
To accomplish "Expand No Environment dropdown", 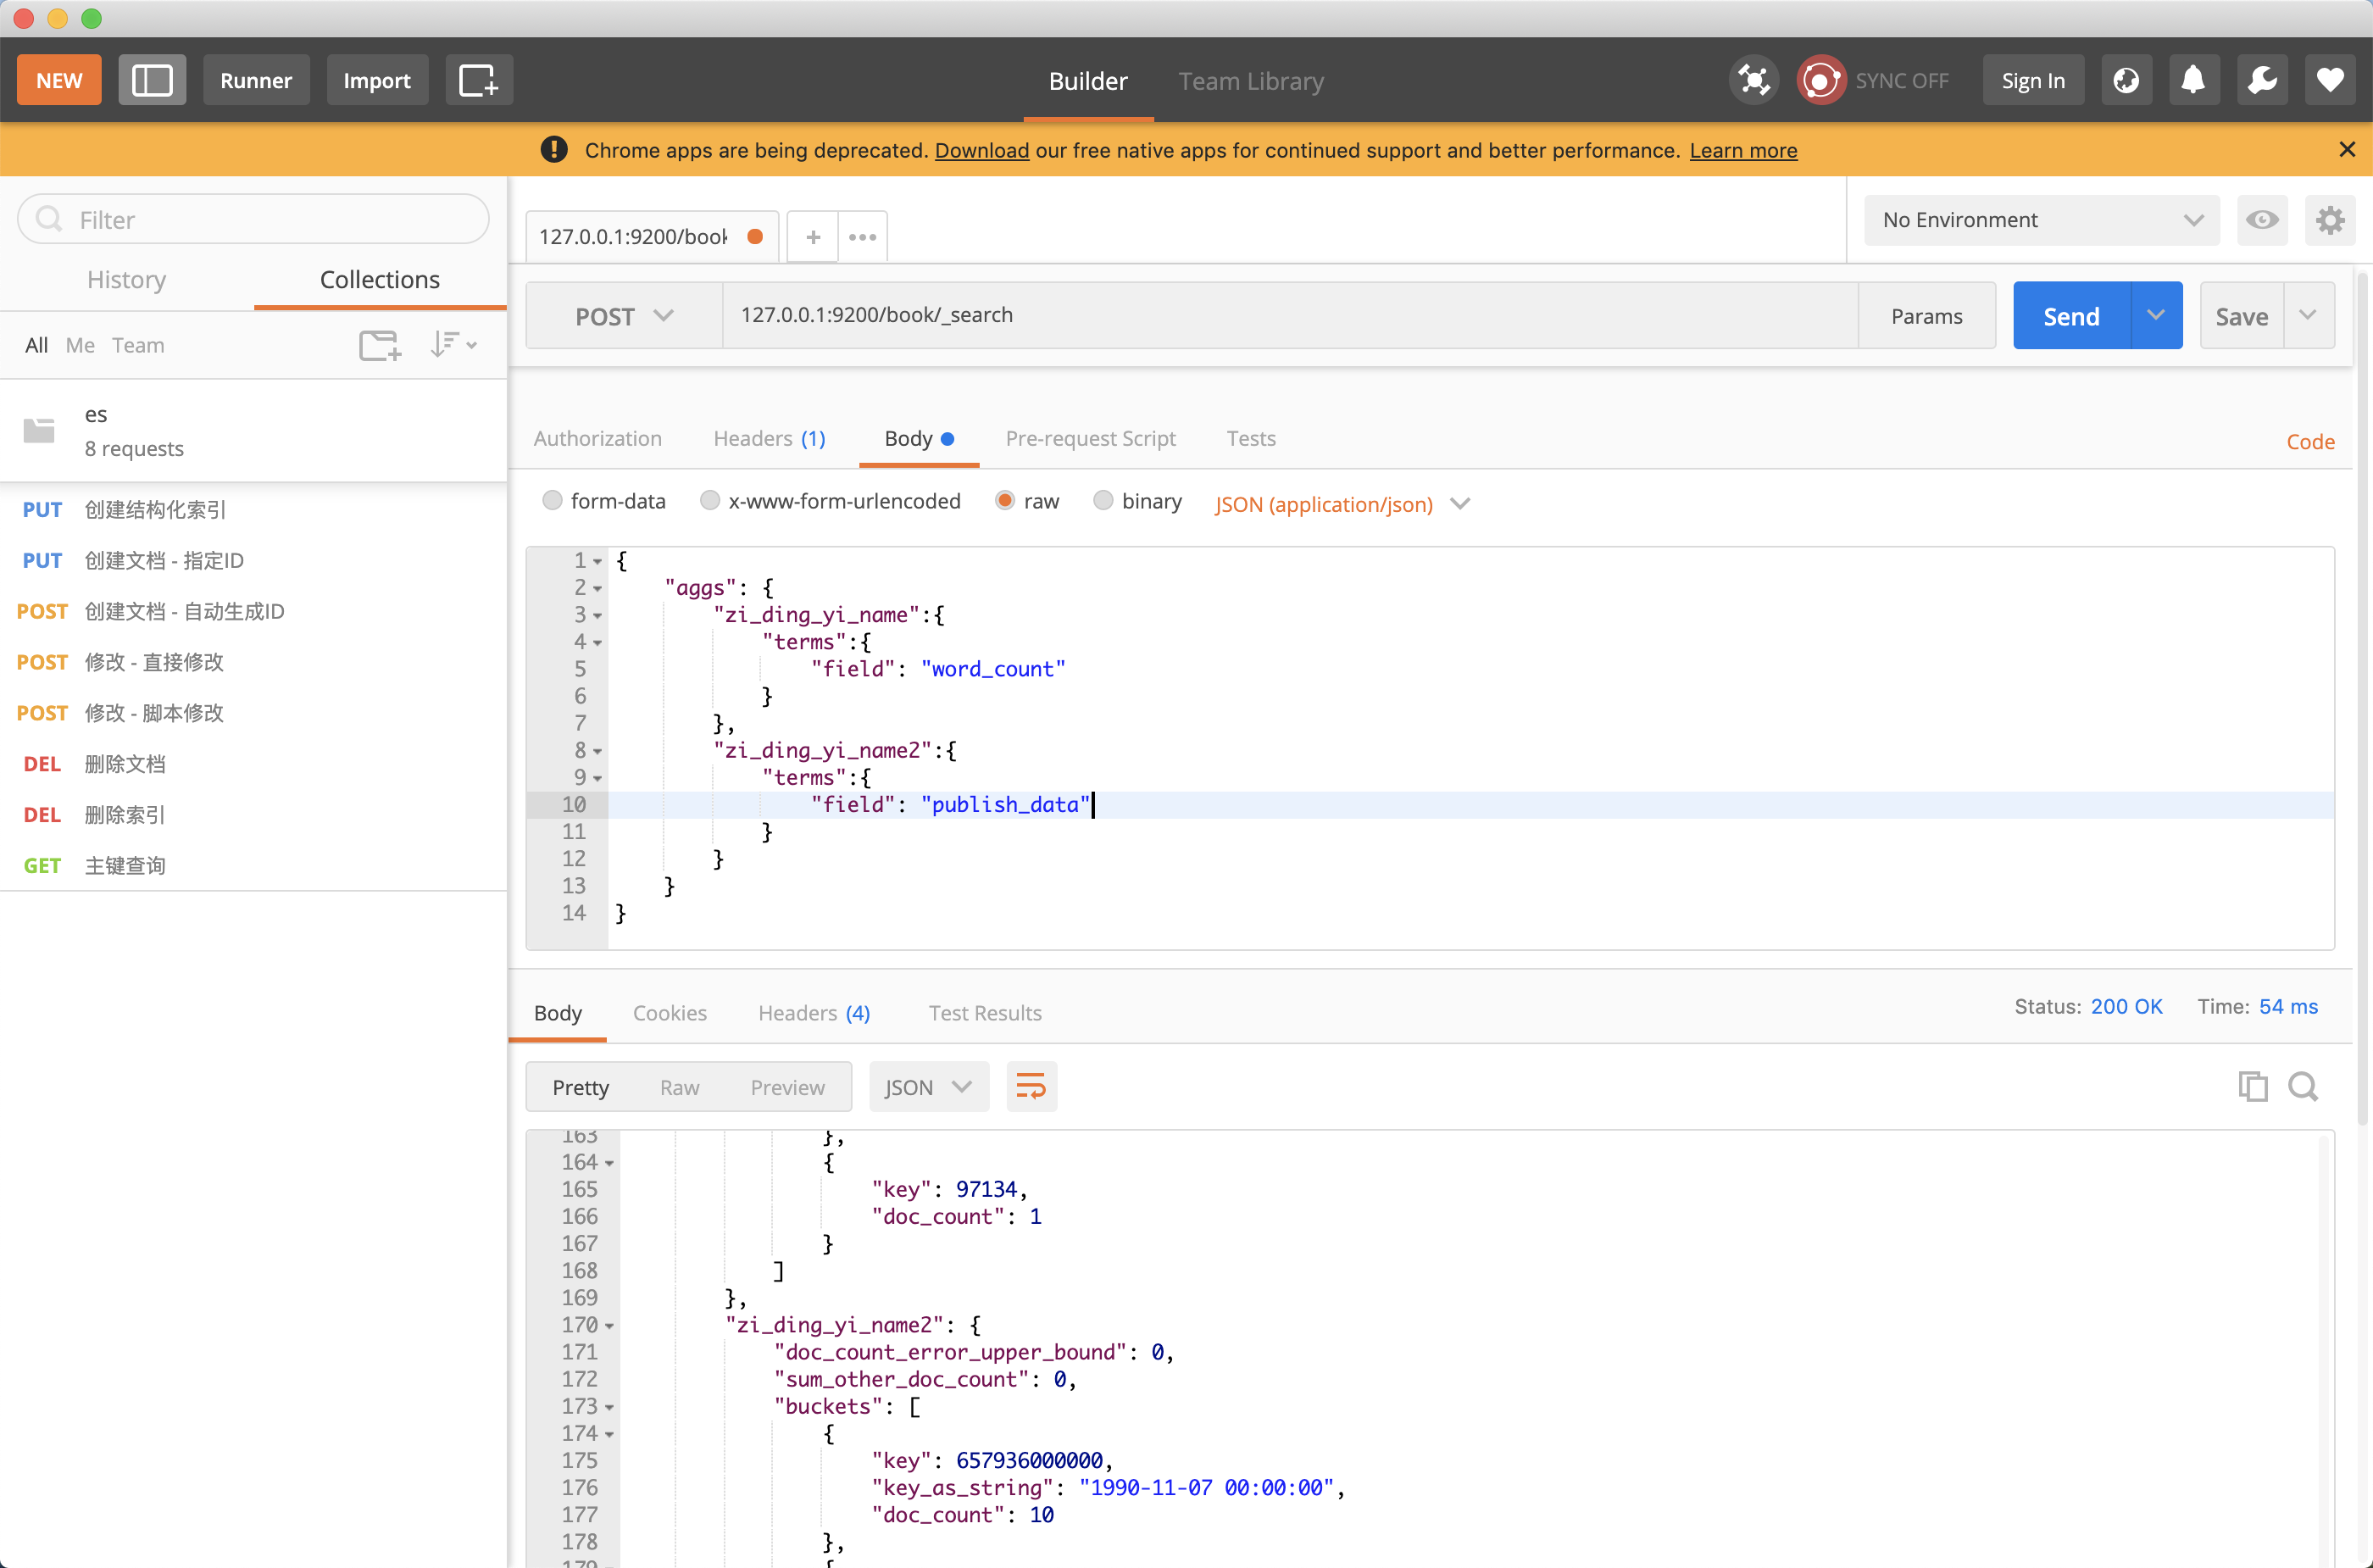I will click(2041, 220).
